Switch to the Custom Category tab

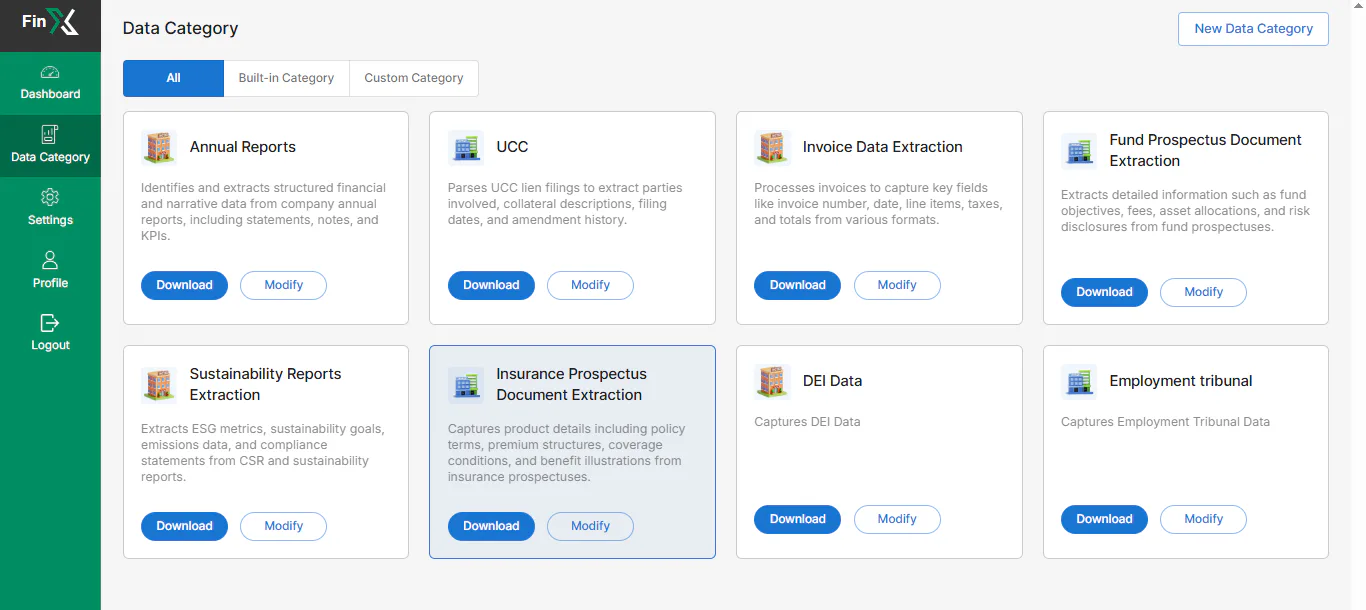pyautogui.click(x=414, y=78)
